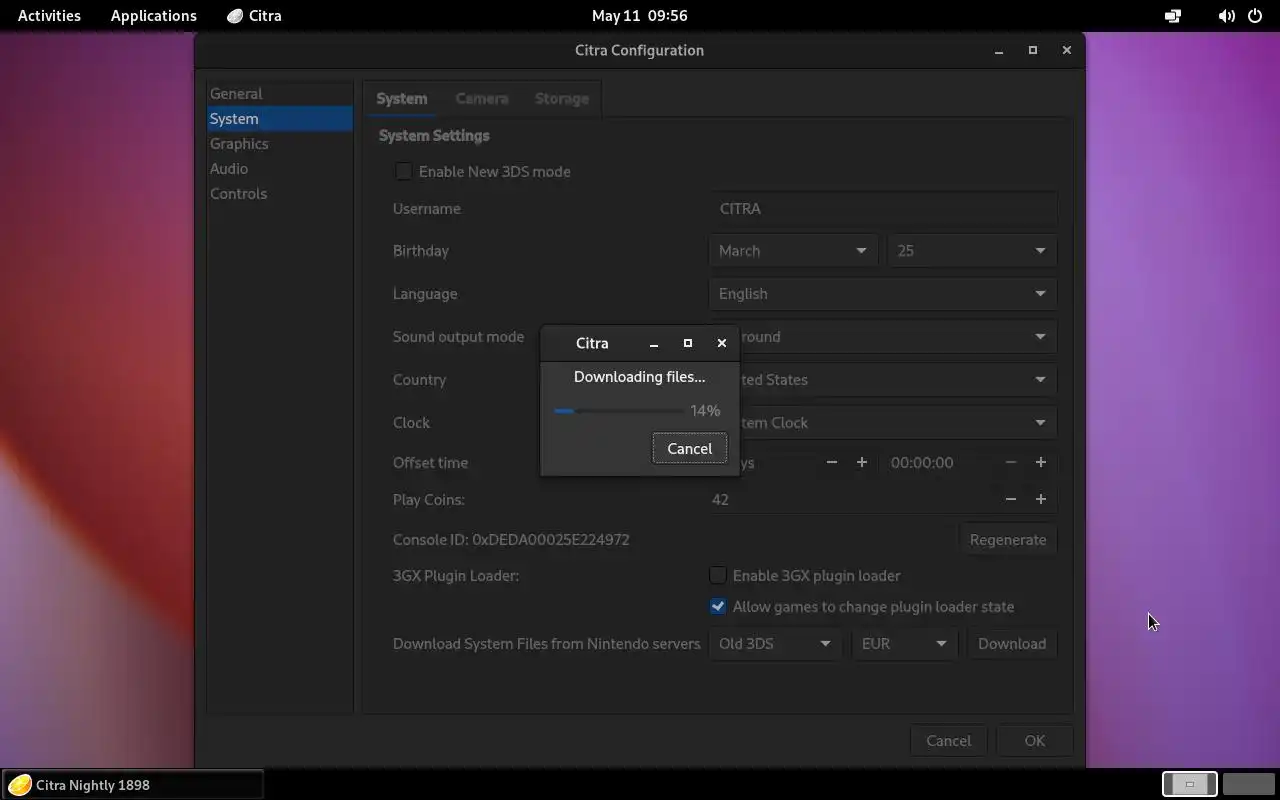The image size is (1280, 800).
Task: Open the EUR region dropdown
Action: tap(905, 644)
